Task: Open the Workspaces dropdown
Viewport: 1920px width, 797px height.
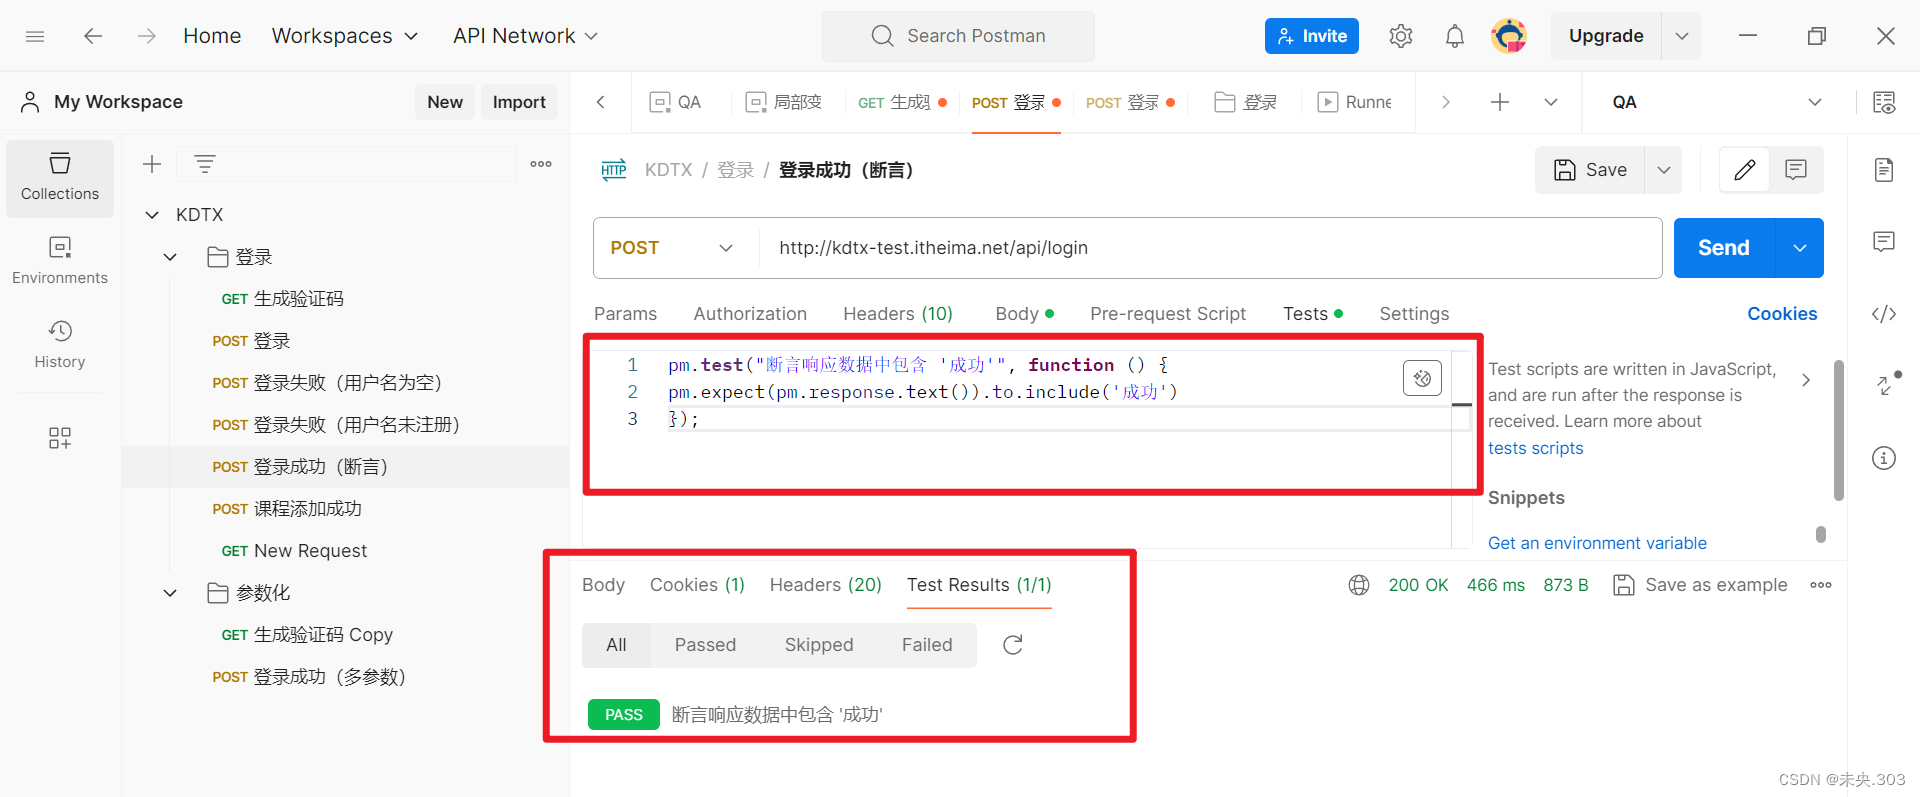Action: [344, 36]
